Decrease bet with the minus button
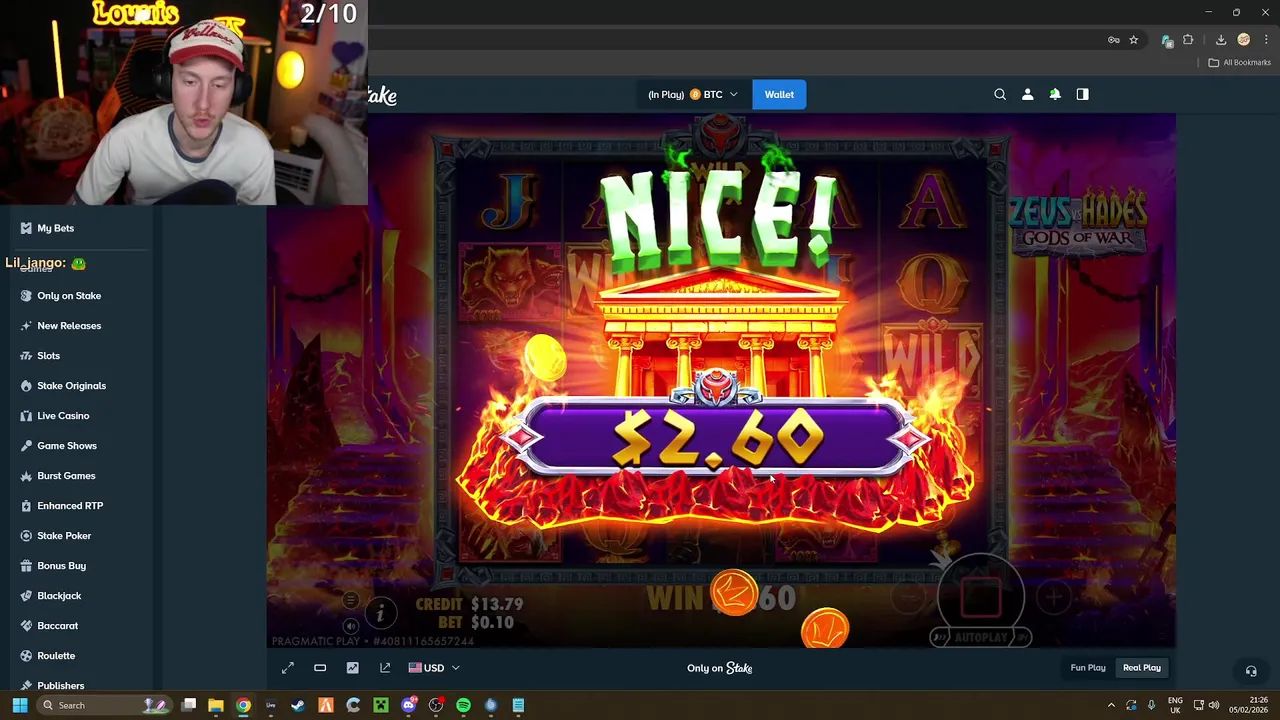 pyautogui.click(x=908, y=598)
